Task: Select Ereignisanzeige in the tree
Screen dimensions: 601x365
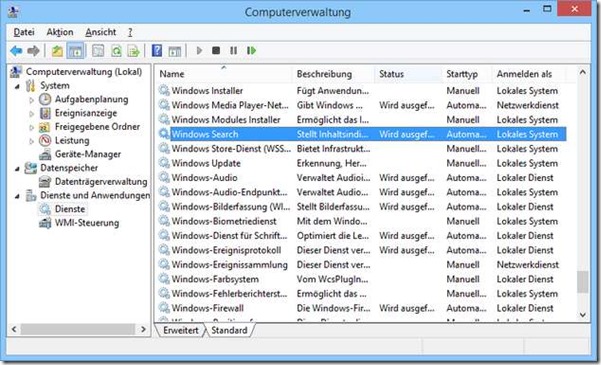Action: tap(85, 113)
